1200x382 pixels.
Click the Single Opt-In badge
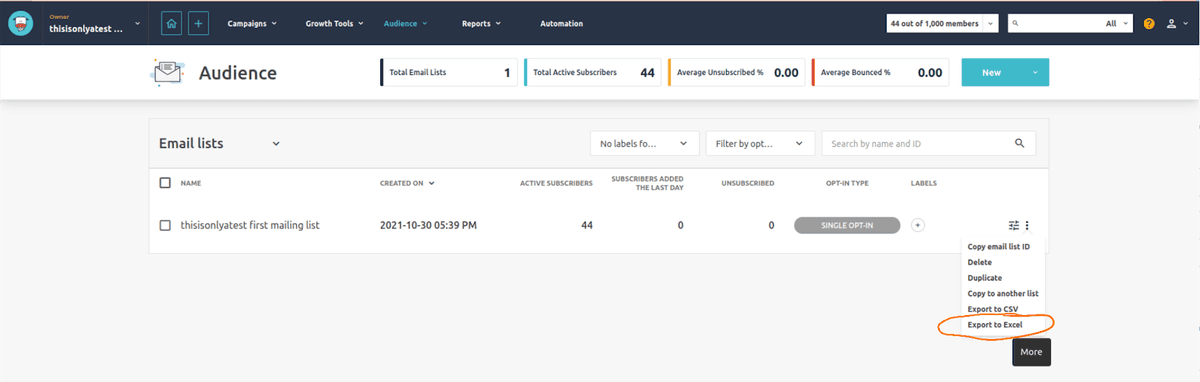tap(847, 225)
